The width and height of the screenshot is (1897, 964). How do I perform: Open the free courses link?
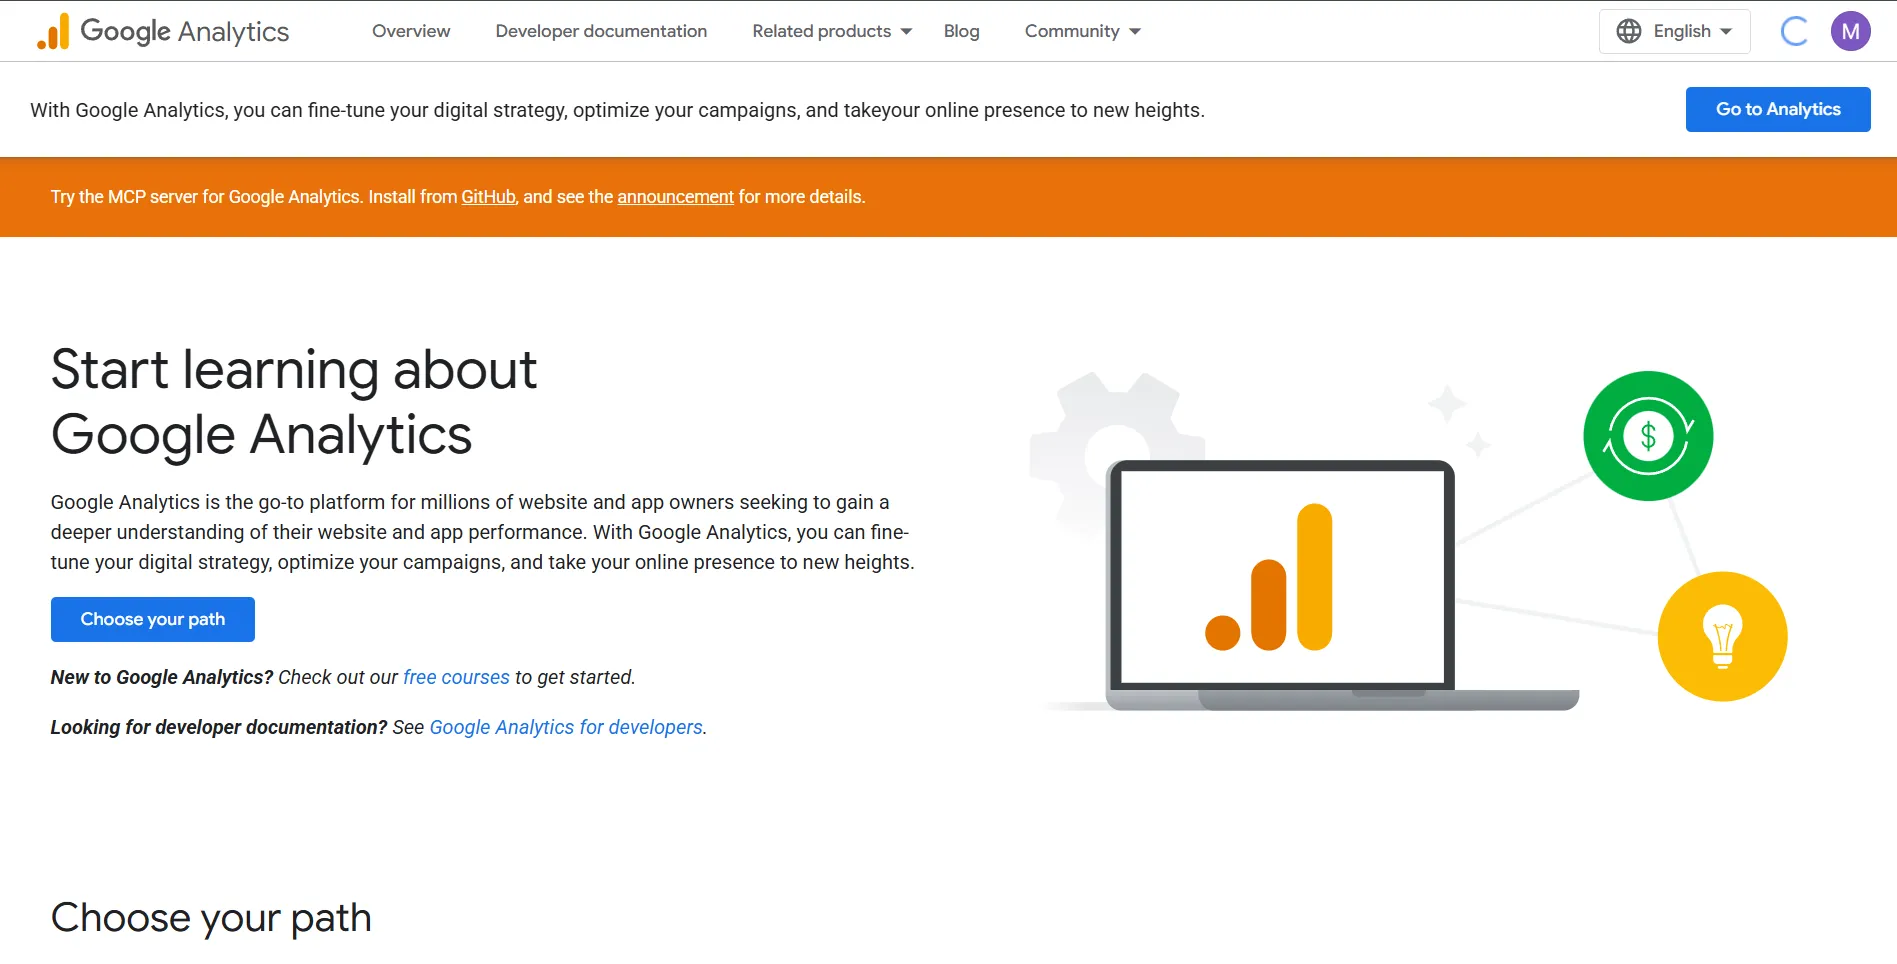tap(456, 677)
